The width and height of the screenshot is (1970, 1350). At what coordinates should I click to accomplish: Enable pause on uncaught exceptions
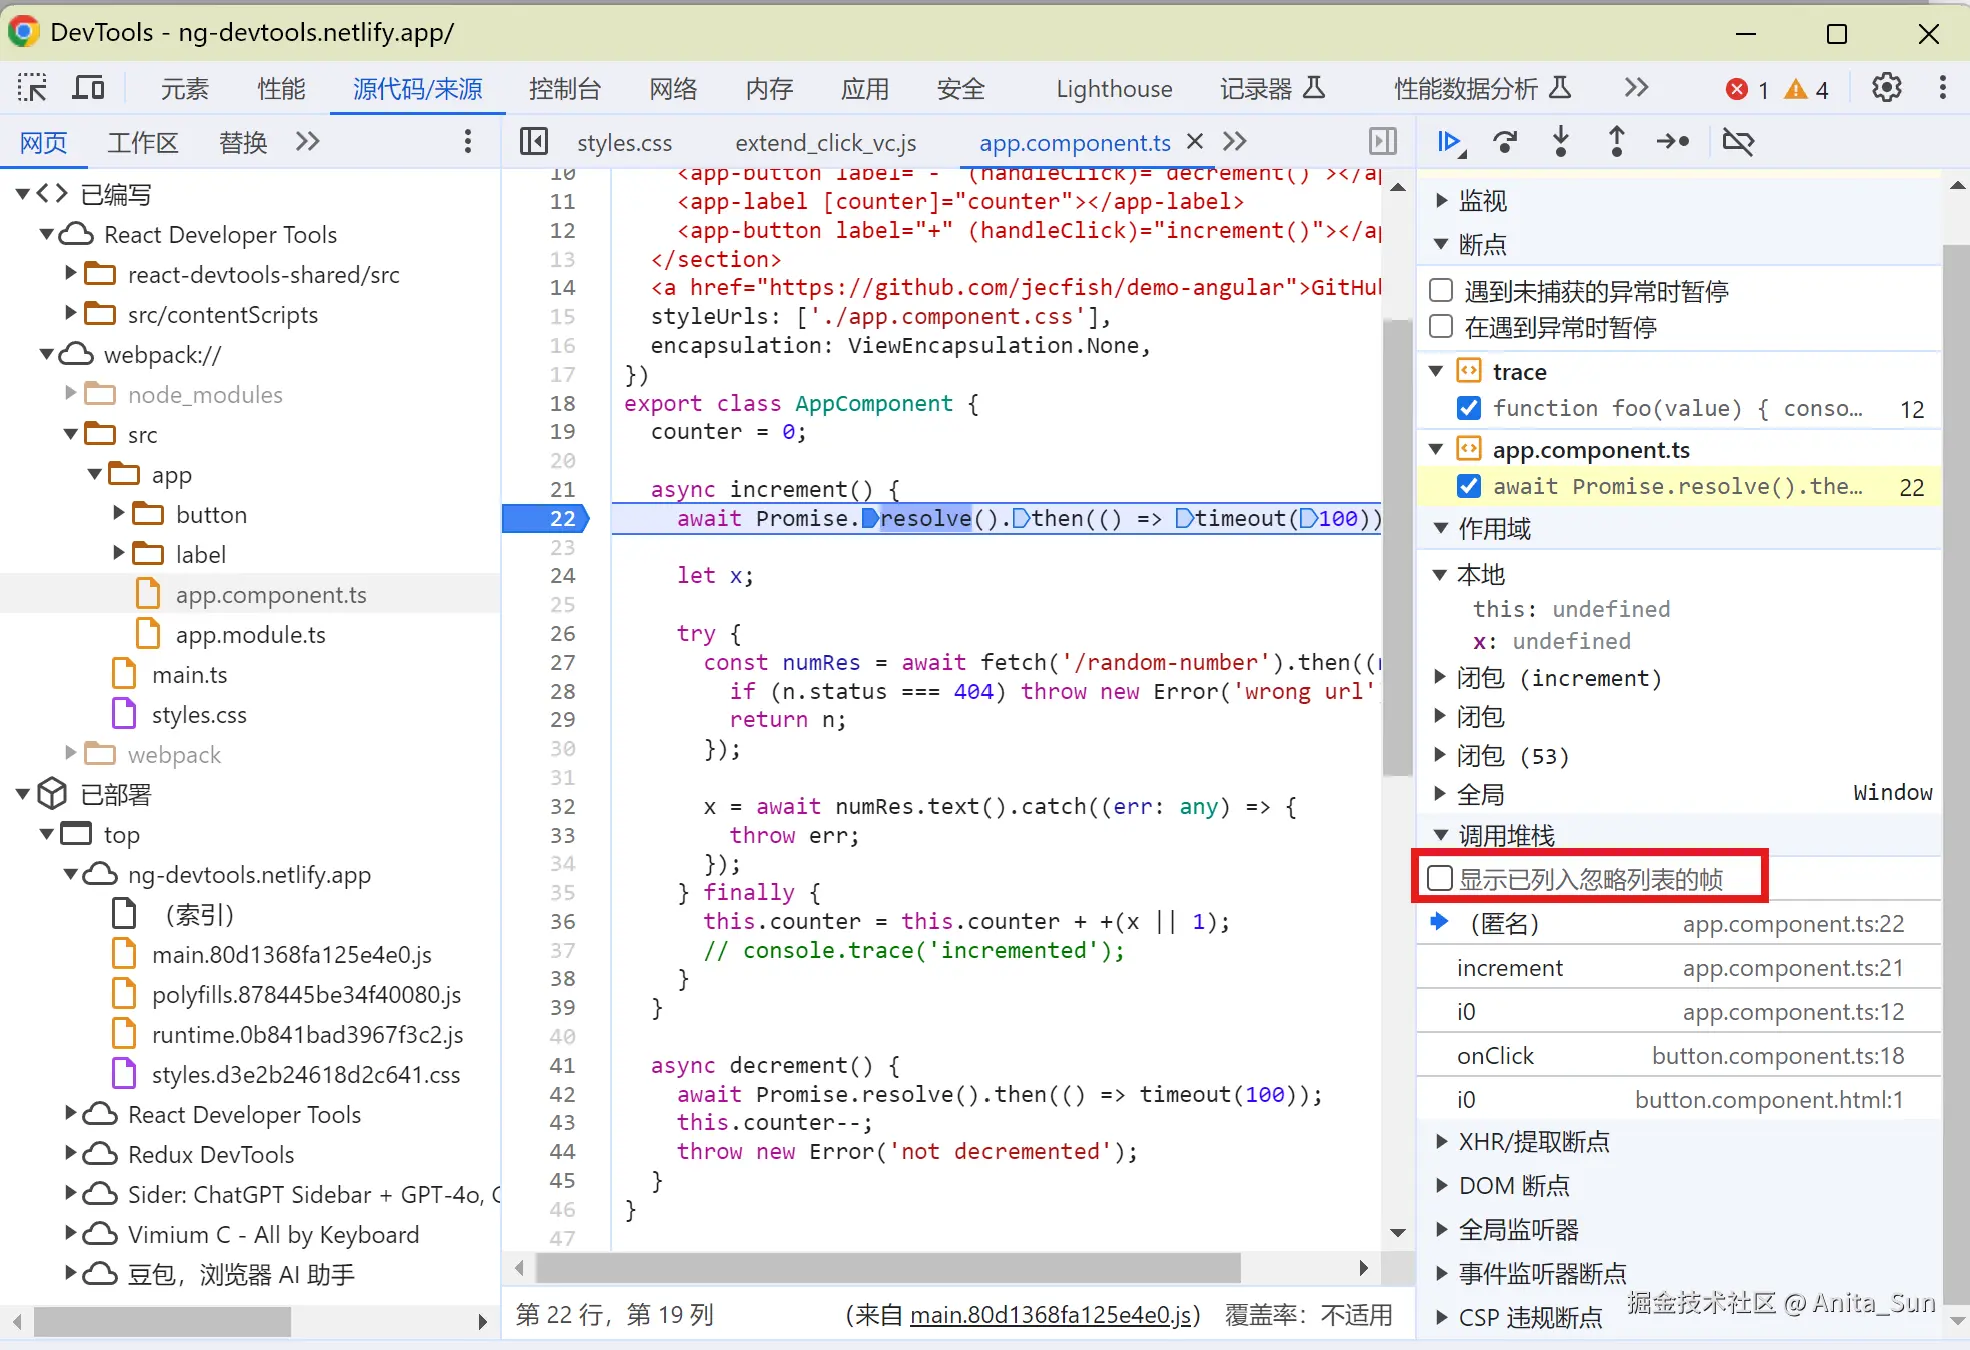tap(1441, 291)
